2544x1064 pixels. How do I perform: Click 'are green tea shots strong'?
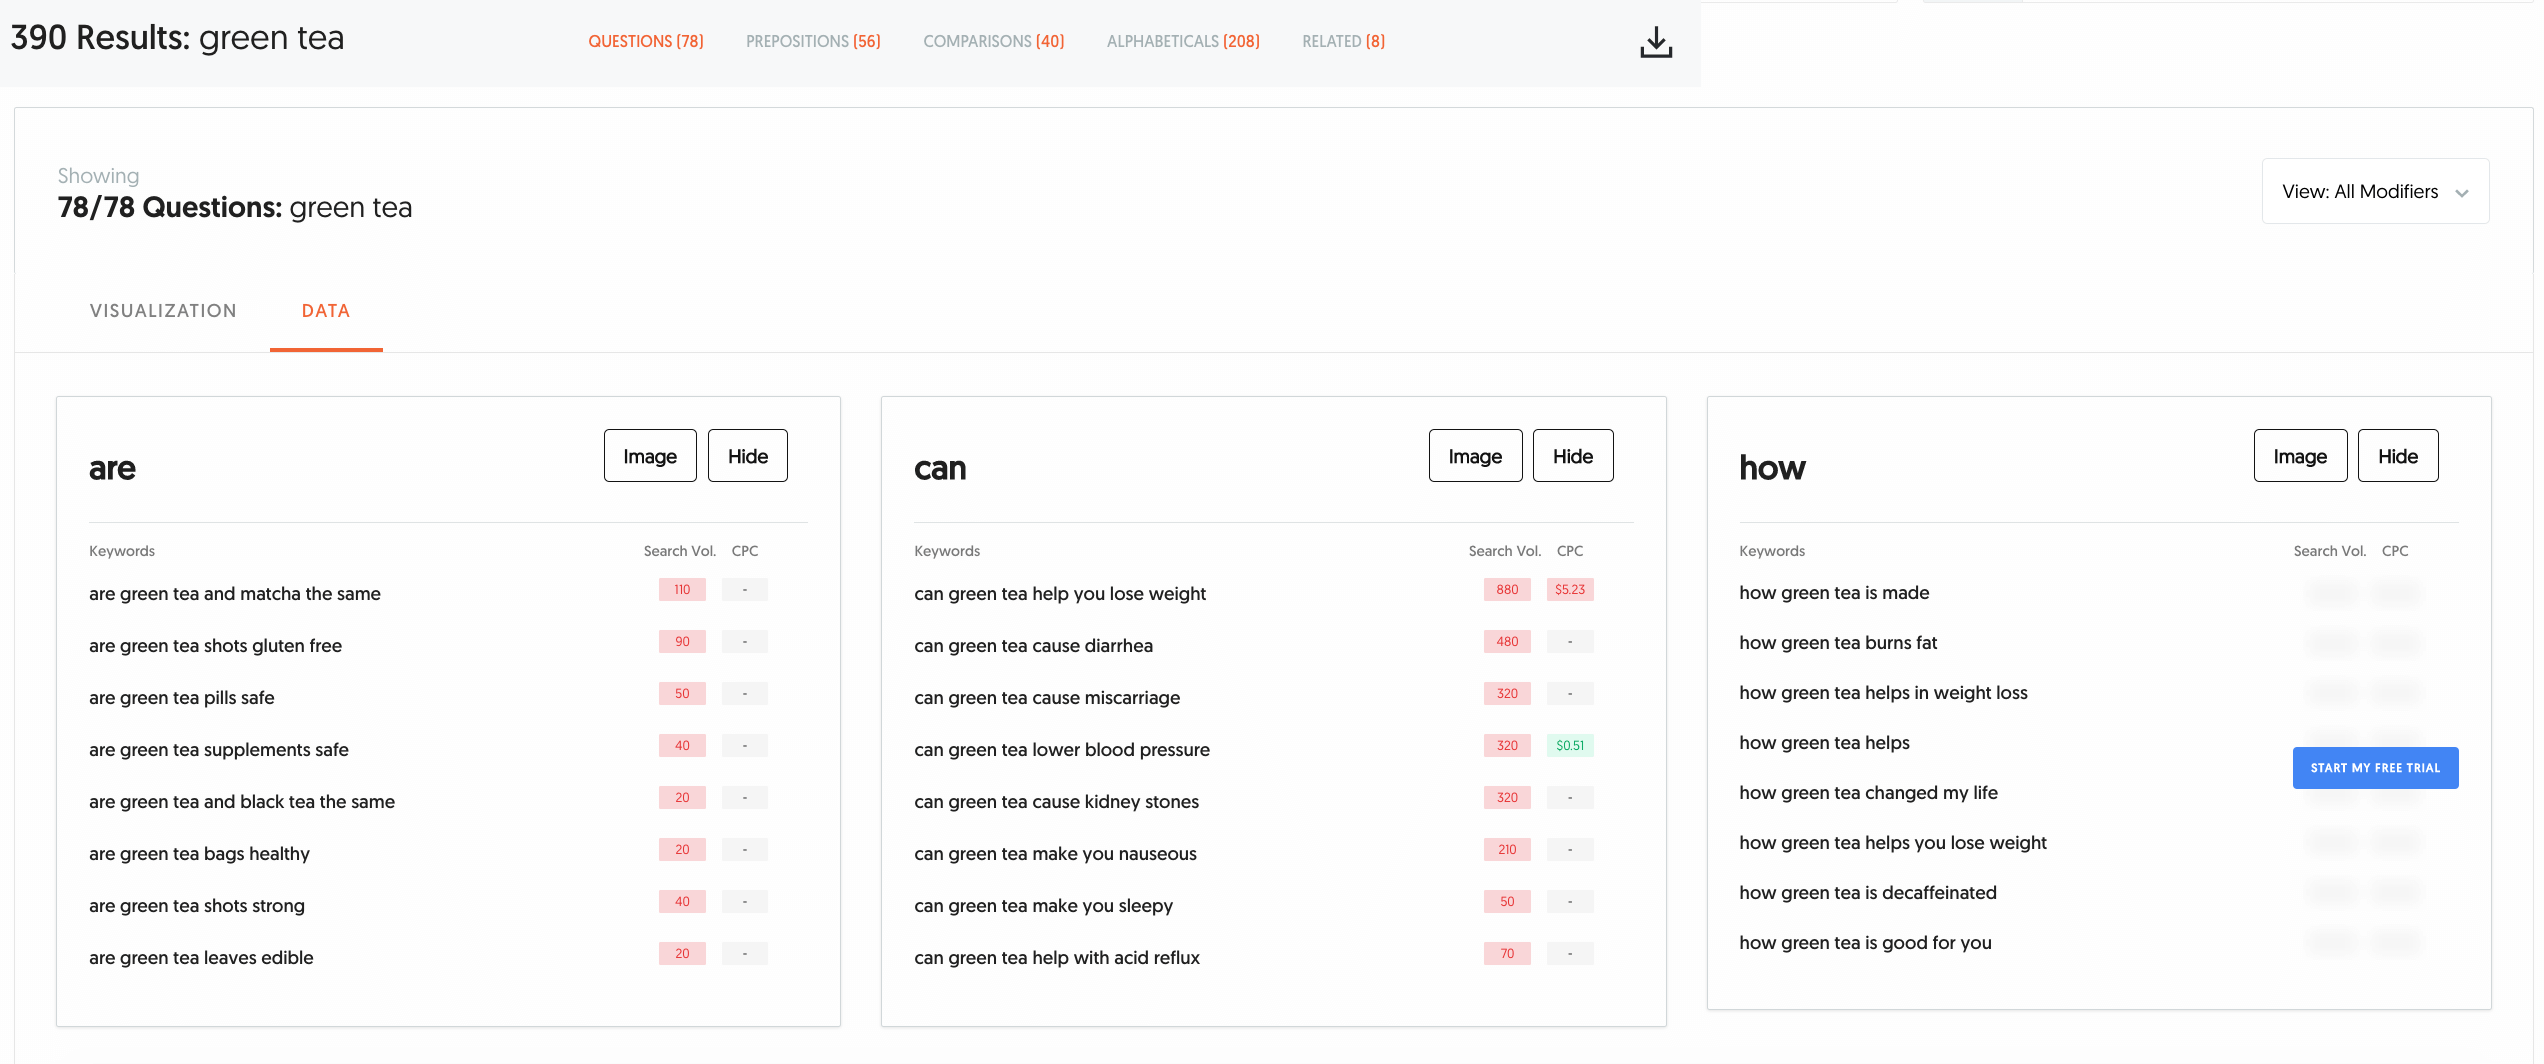click(x=197, y=906)
